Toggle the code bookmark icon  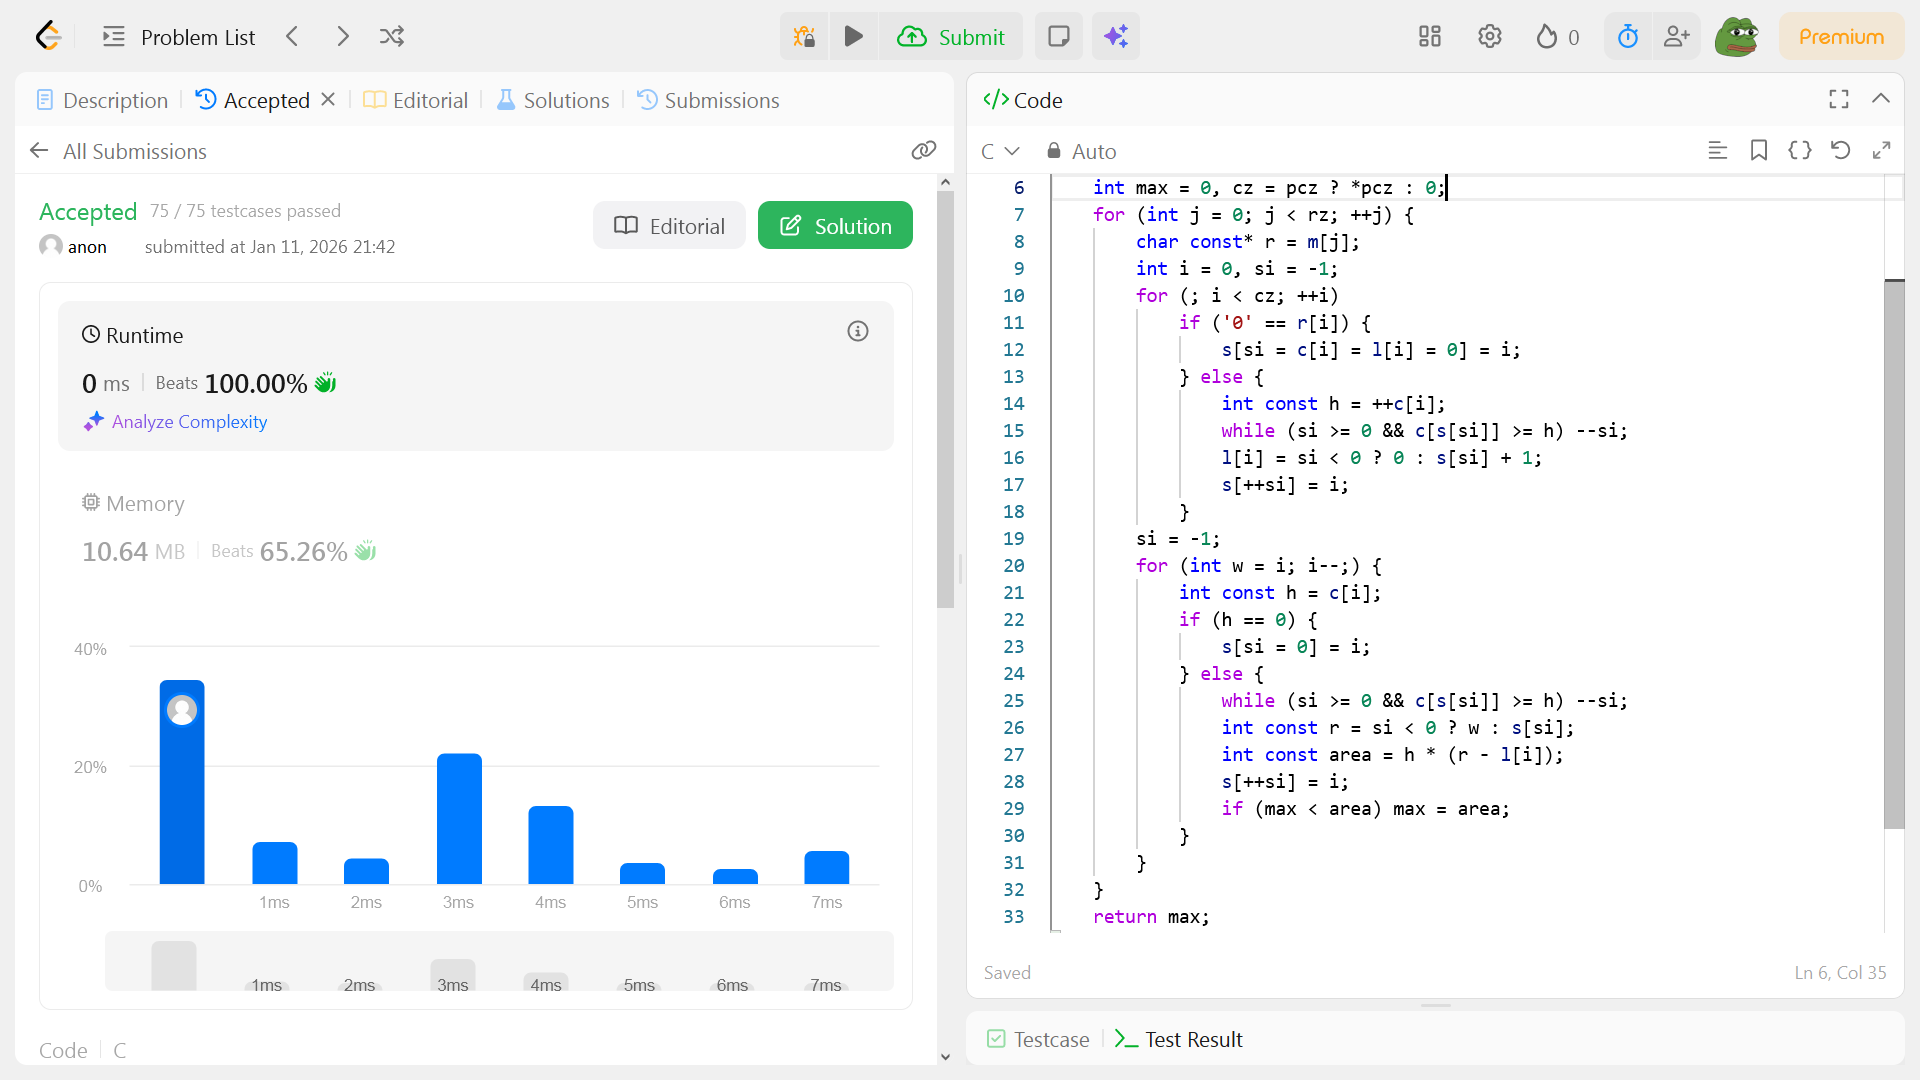pos(1758,151)
